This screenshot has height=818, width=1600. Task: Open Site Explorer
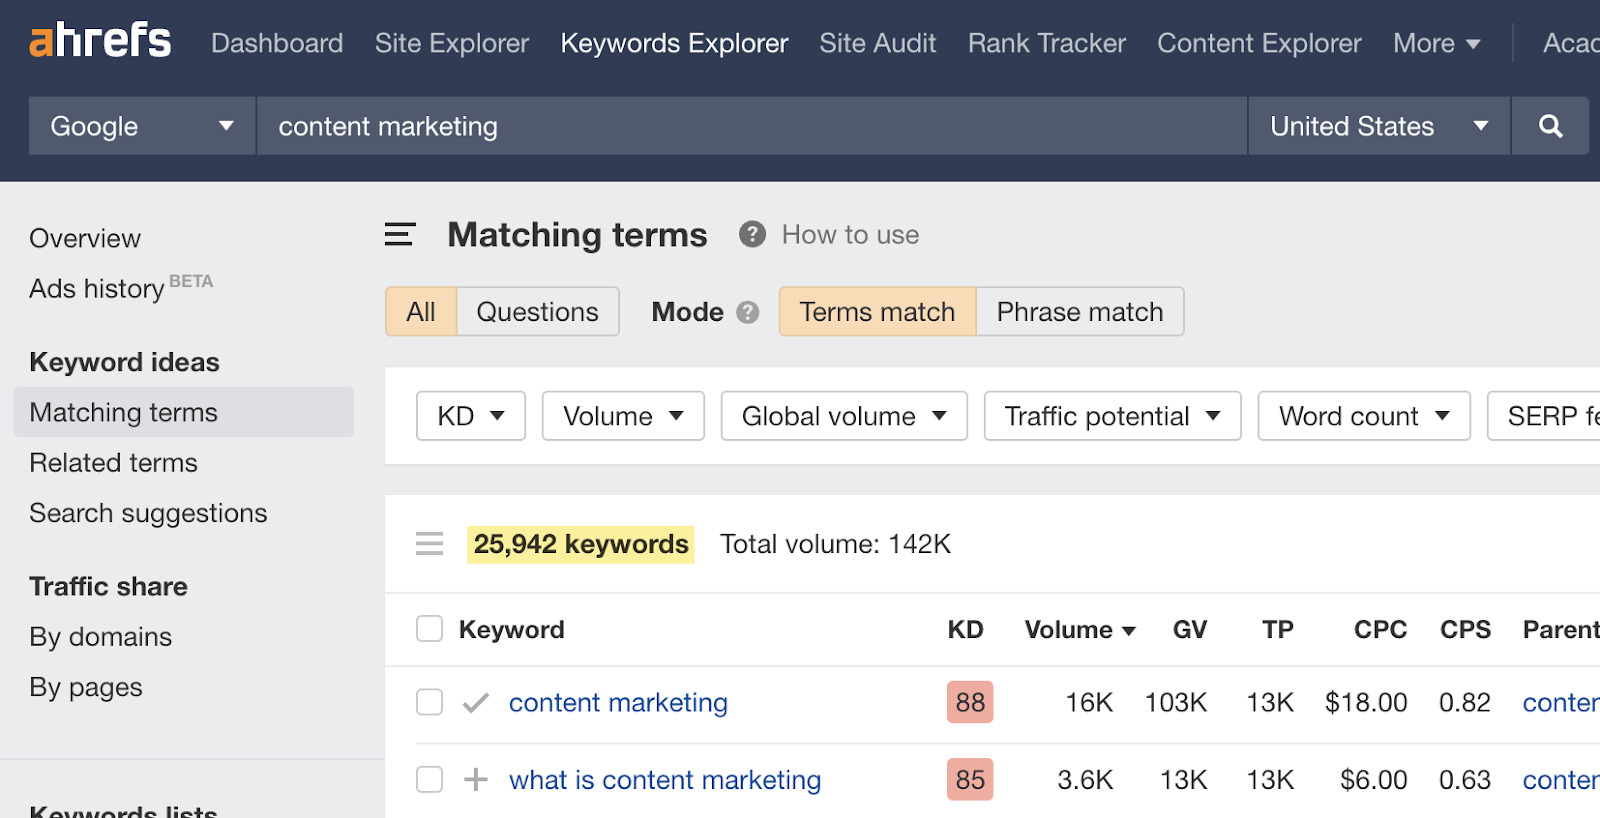click(x=452, y=43)
